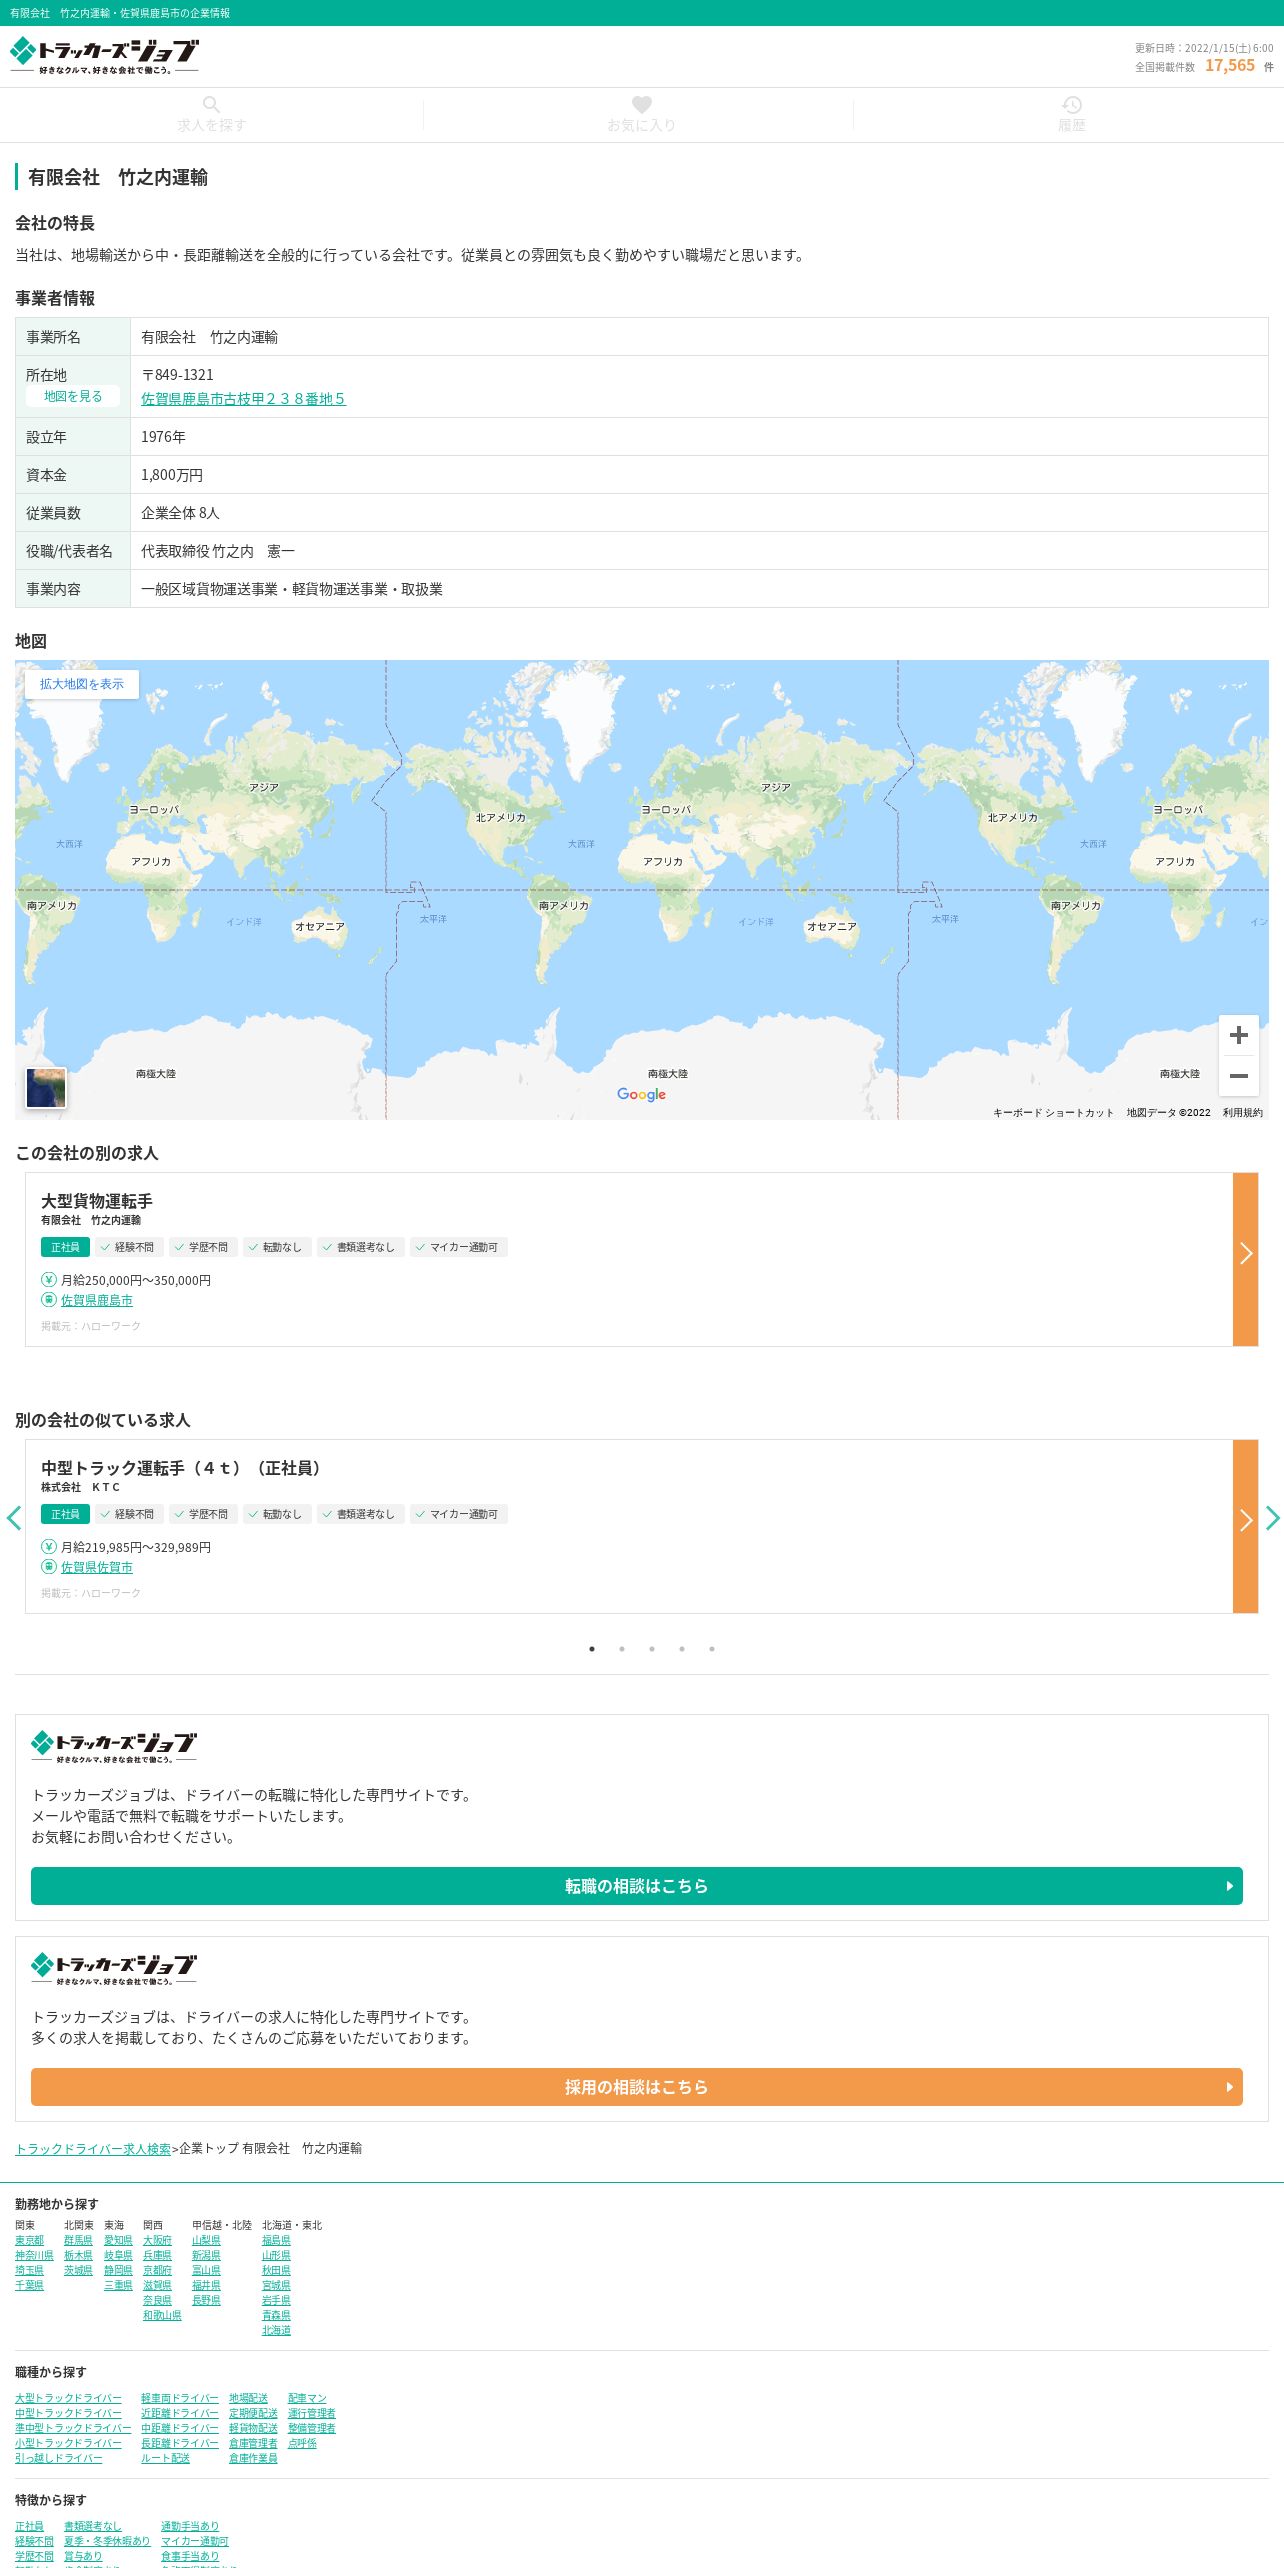1284x2568 pixels.
Task: Open キーボード ショートカット on map
Action: point(1053,1112)
